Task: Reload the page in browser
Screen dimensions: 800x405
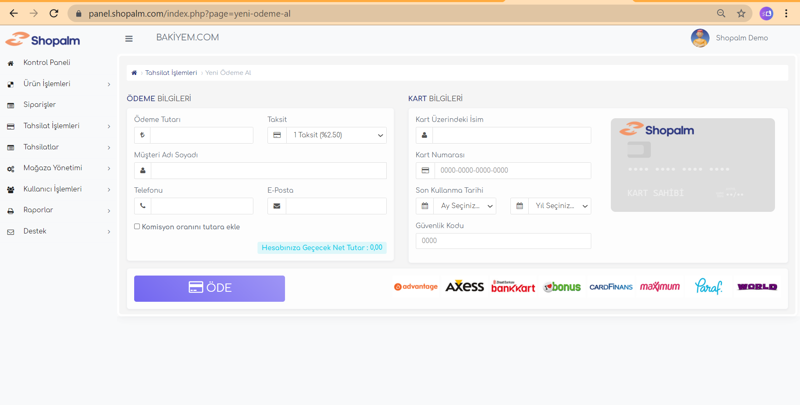Action: click(x=54, y=14)
